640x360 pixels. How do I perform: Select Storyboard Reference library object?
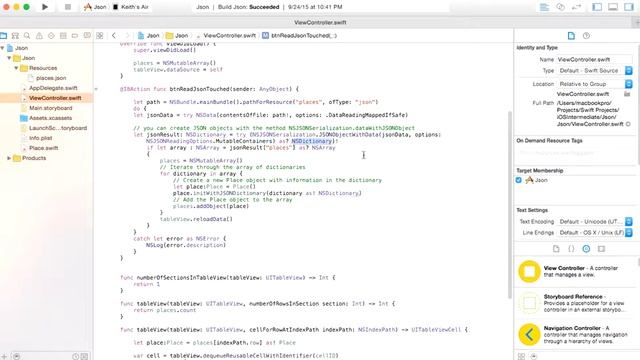[576, 303]
